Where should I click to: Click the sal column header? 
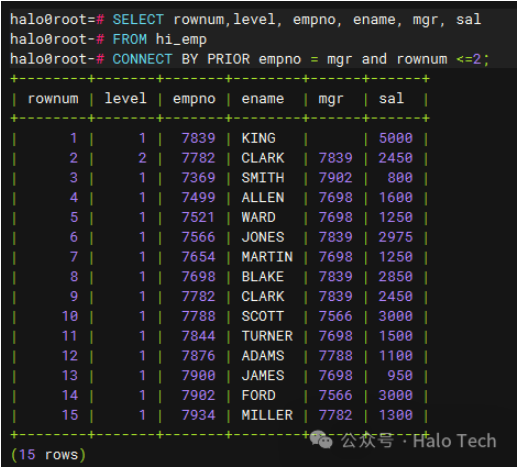point(391,98)
